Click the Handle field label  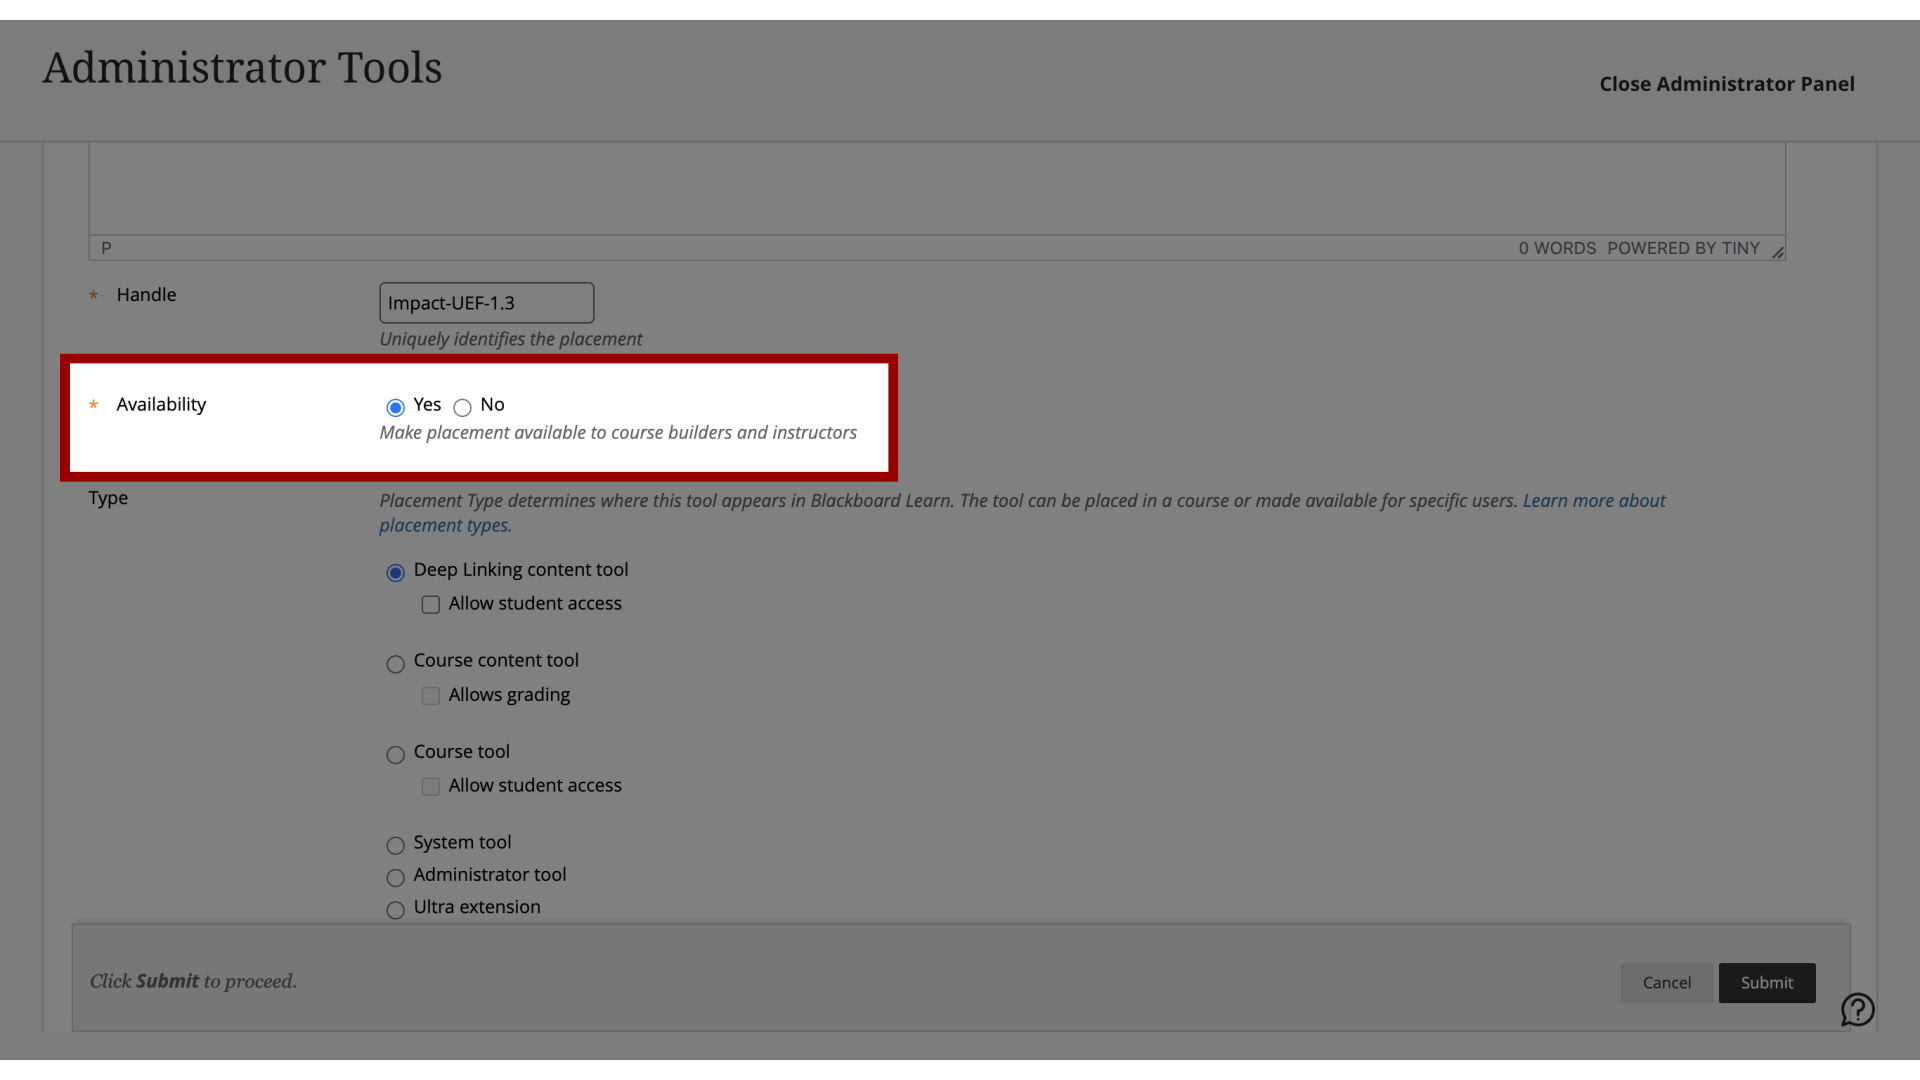coord(146,294)
